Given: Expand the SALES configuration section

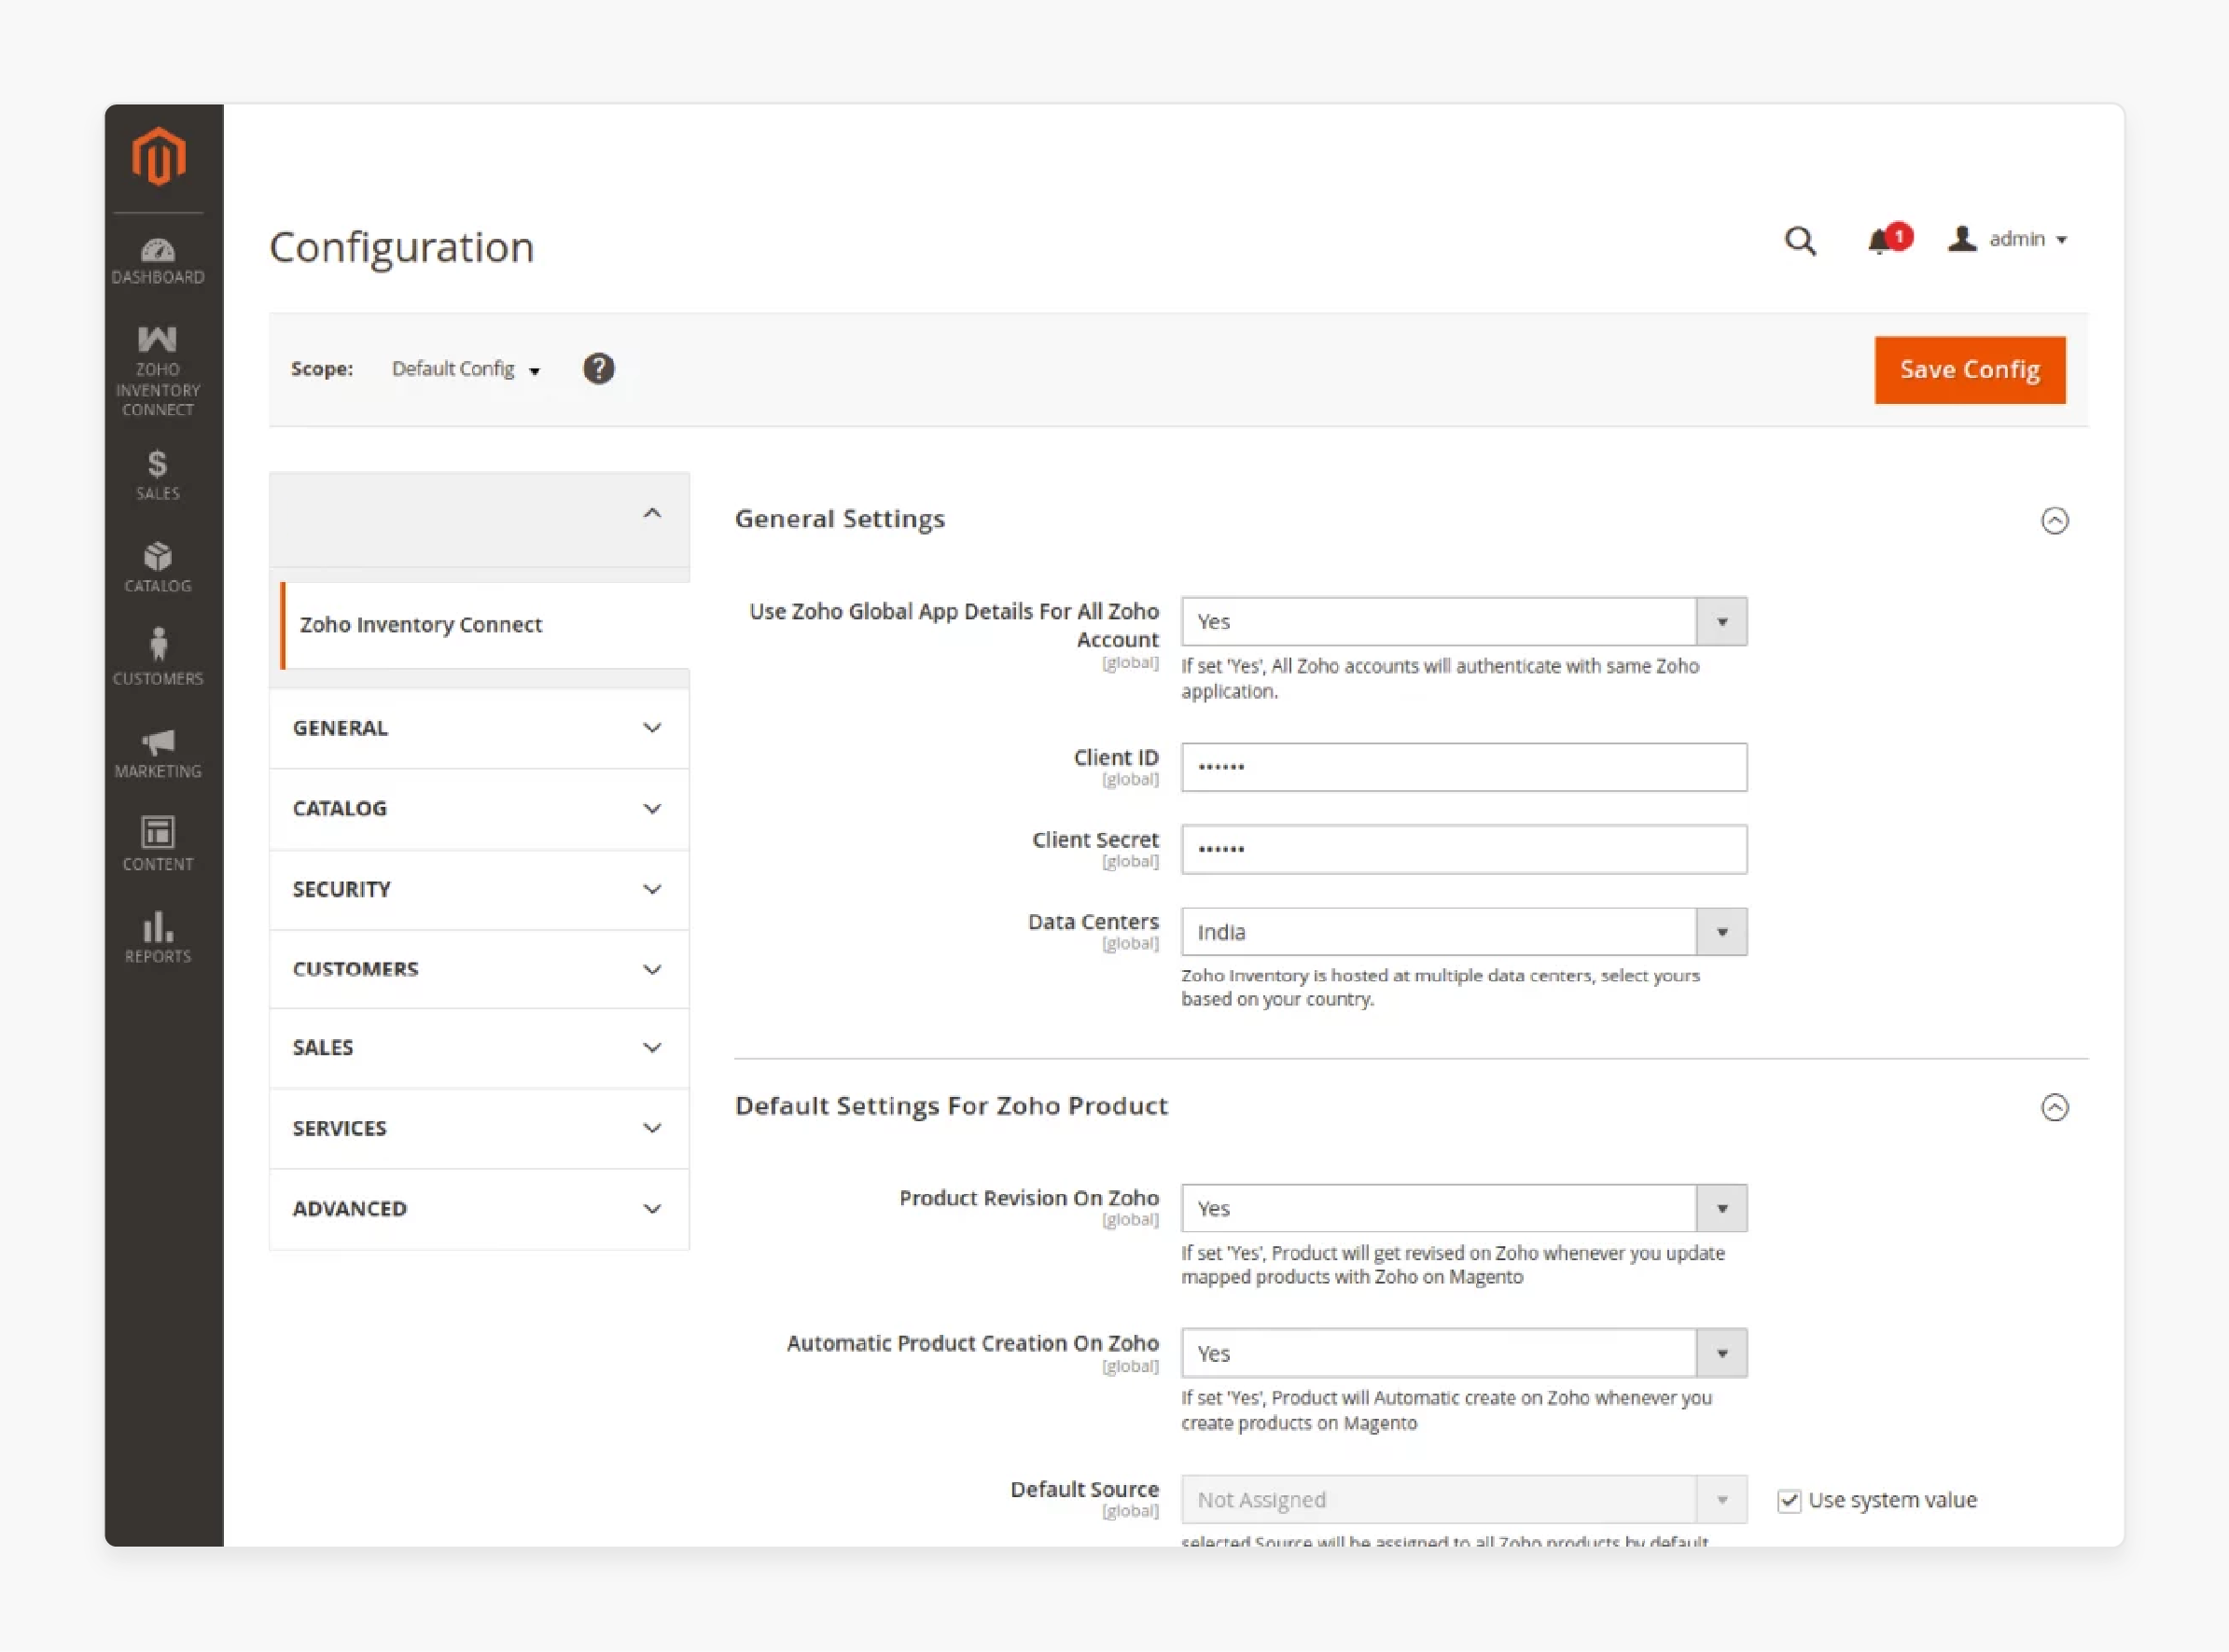Looking at the screenshot, I should click(x=479, y=1047).
